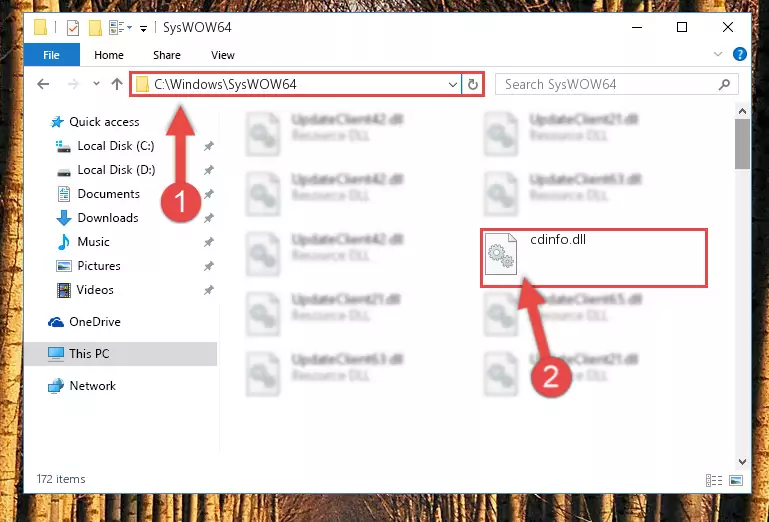Click the scroll up arrow of file list
This screenshot has height=522, width=769.
(x=742, y=111)
